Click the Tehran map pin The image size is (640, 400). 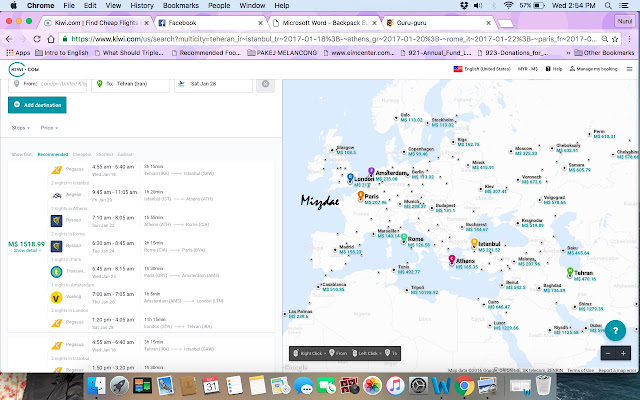[x=570, y=271]
